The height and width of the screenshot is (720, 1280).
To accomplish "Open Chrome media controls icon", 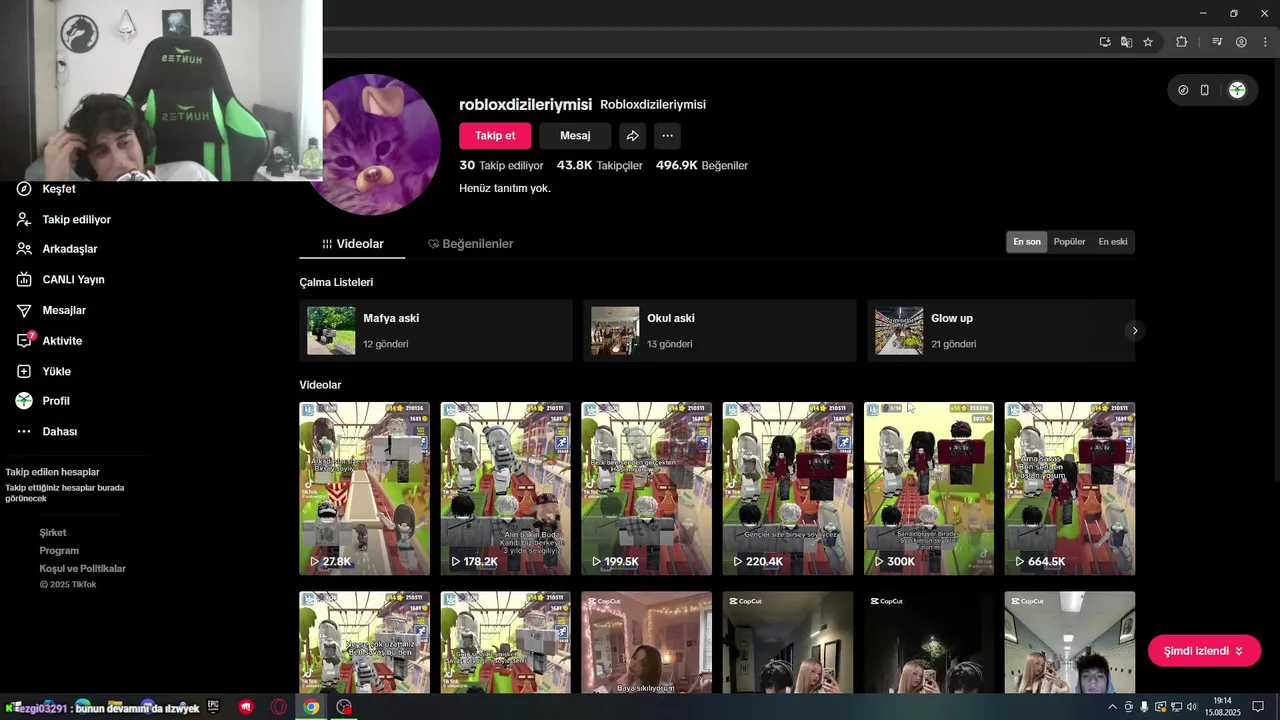I will pos(1217,42).
